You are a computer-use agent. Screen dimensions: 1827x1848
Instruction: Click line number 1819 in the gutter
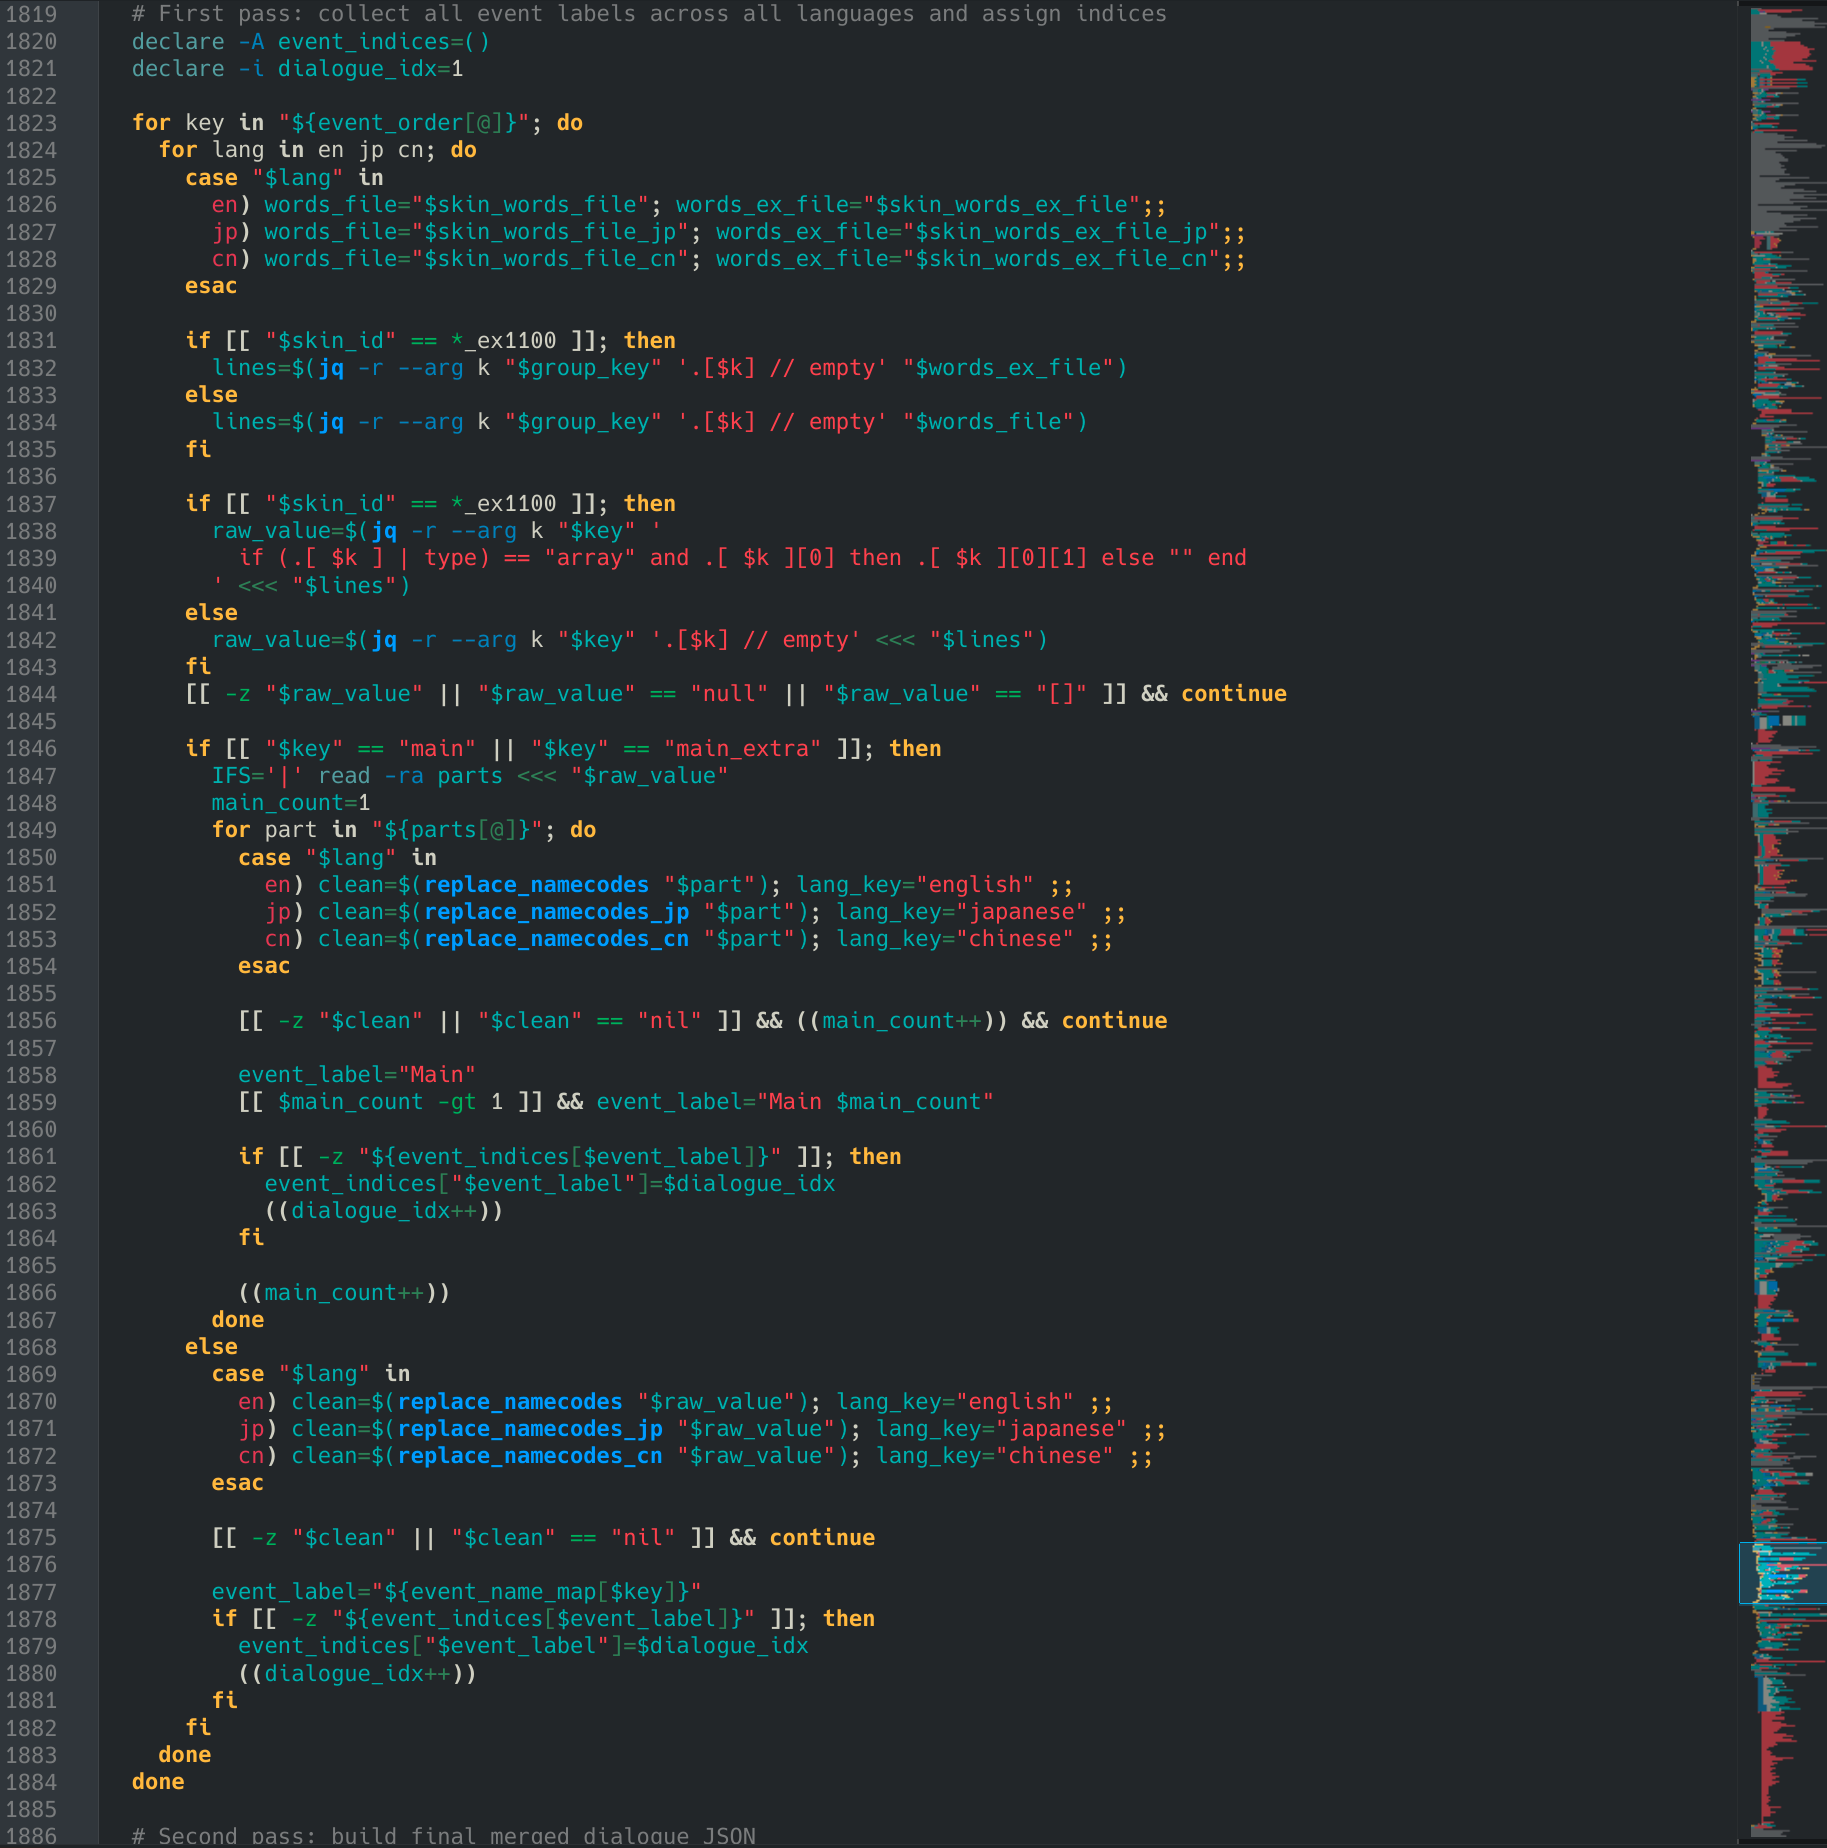click(31, 14)
